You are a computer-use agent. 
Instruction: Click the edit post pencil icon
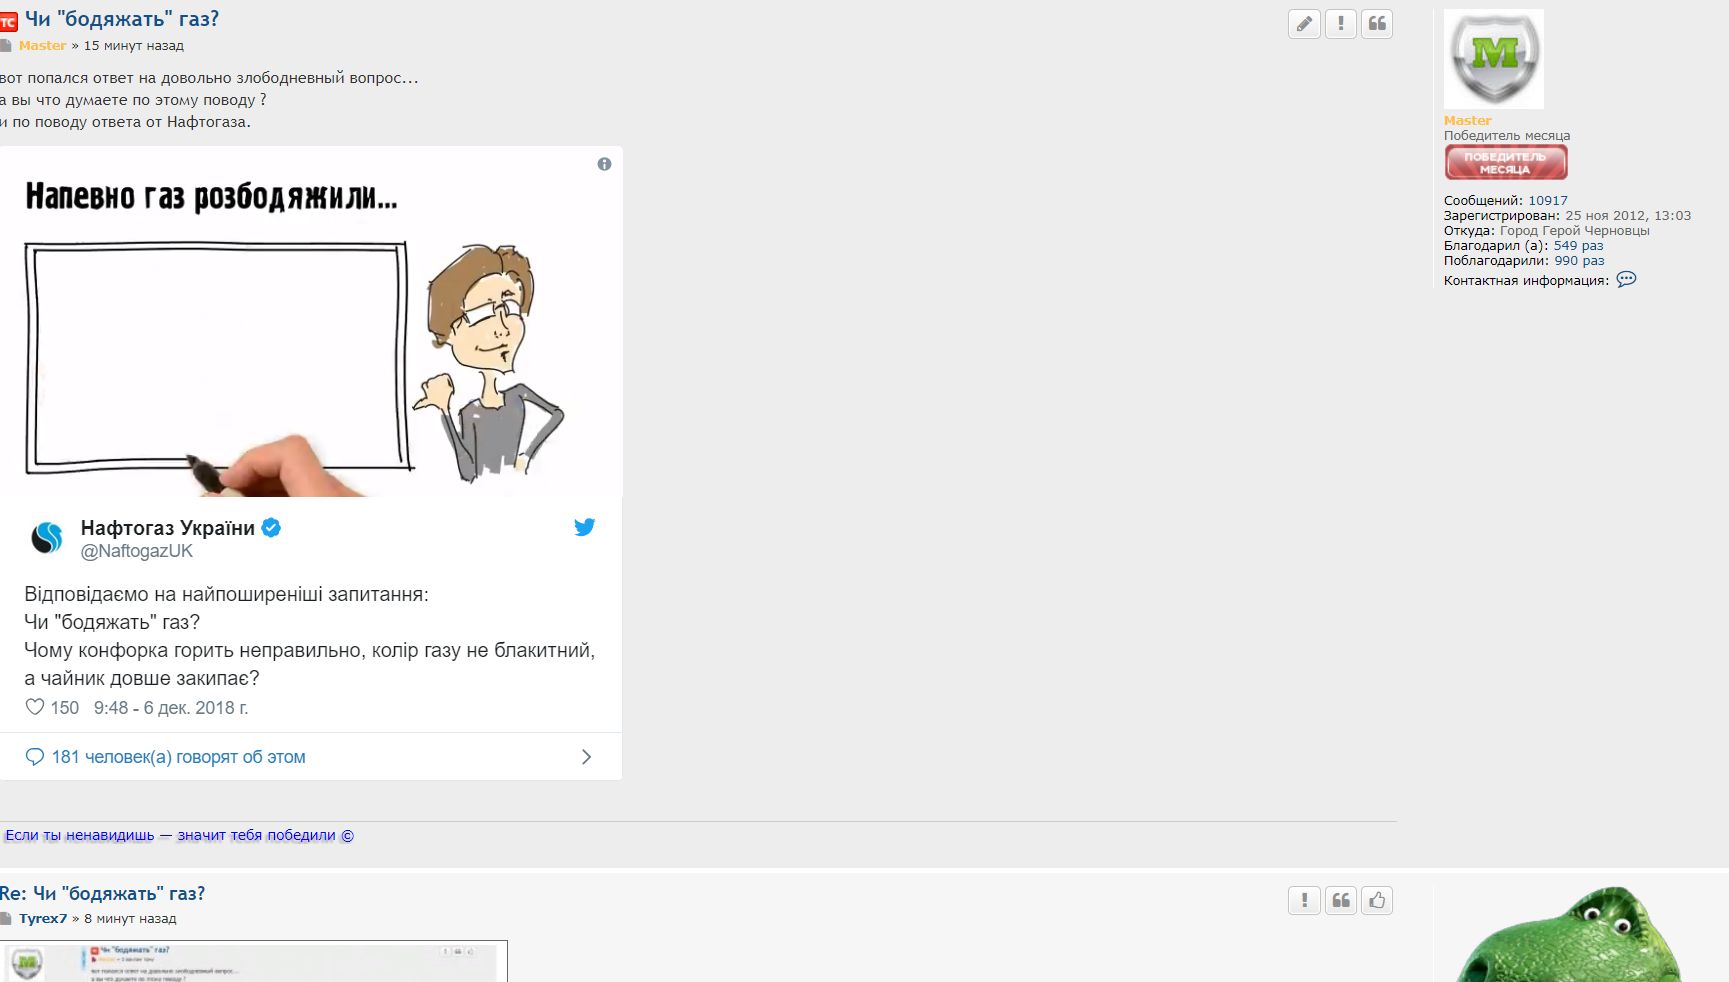[1304, 24]
